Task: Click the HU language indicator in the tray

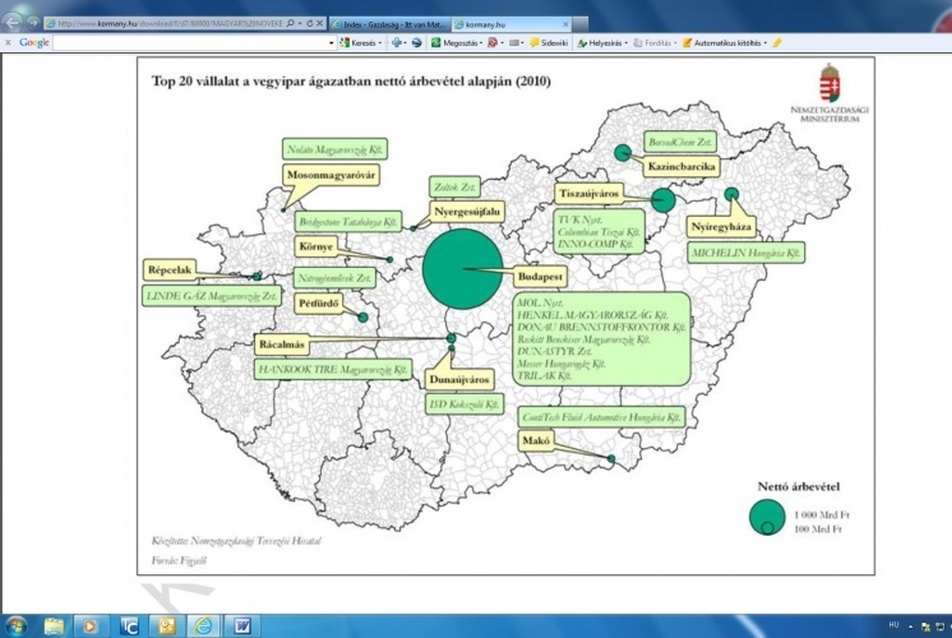Action: 894,625
